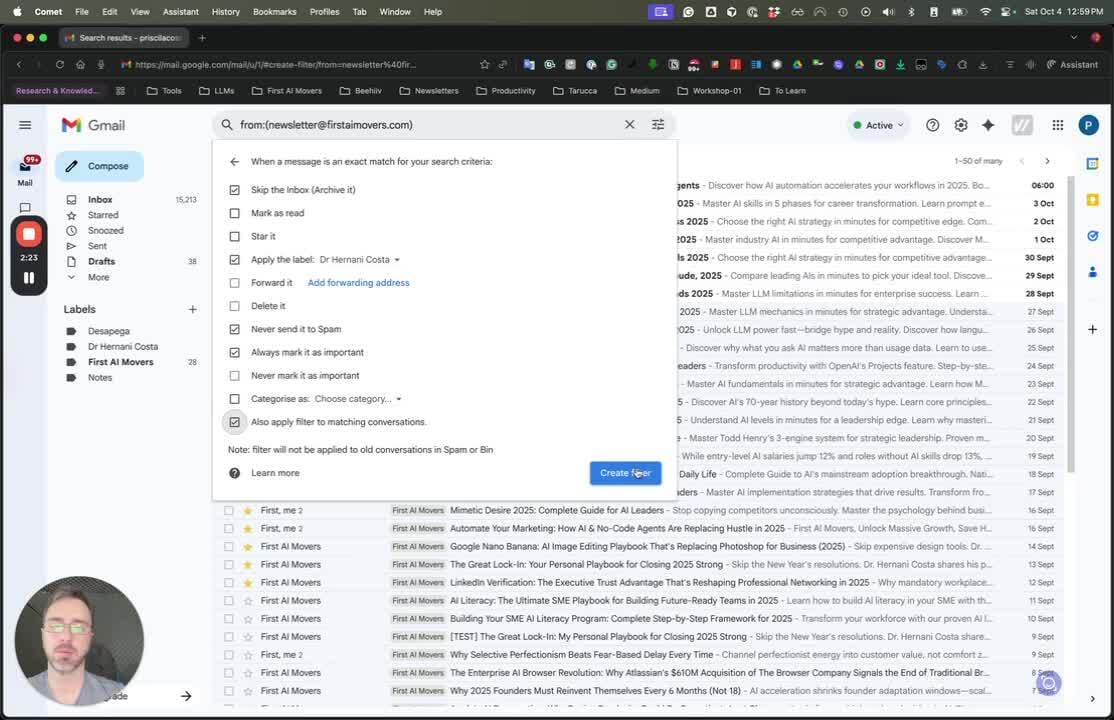Go to next page of results

[1047, 161]
